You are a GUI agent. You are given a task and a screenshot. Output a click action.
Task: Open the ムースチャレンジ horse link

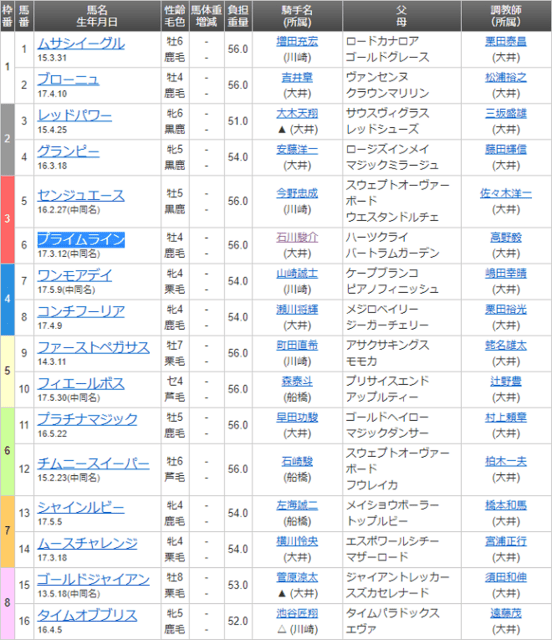pyautogui.click(x=87, y=543)
